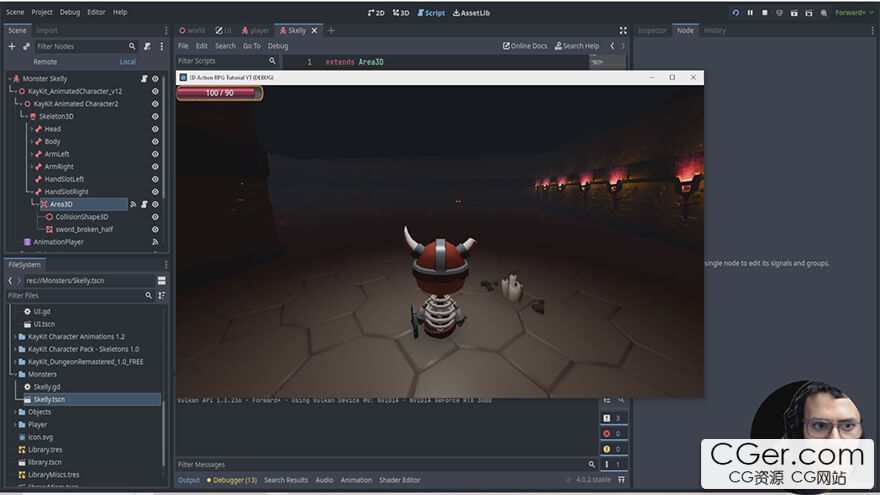Expand the ArmLeft node in scene tree
The width and height of the screenshot is (880, 495).
(31, 154)
